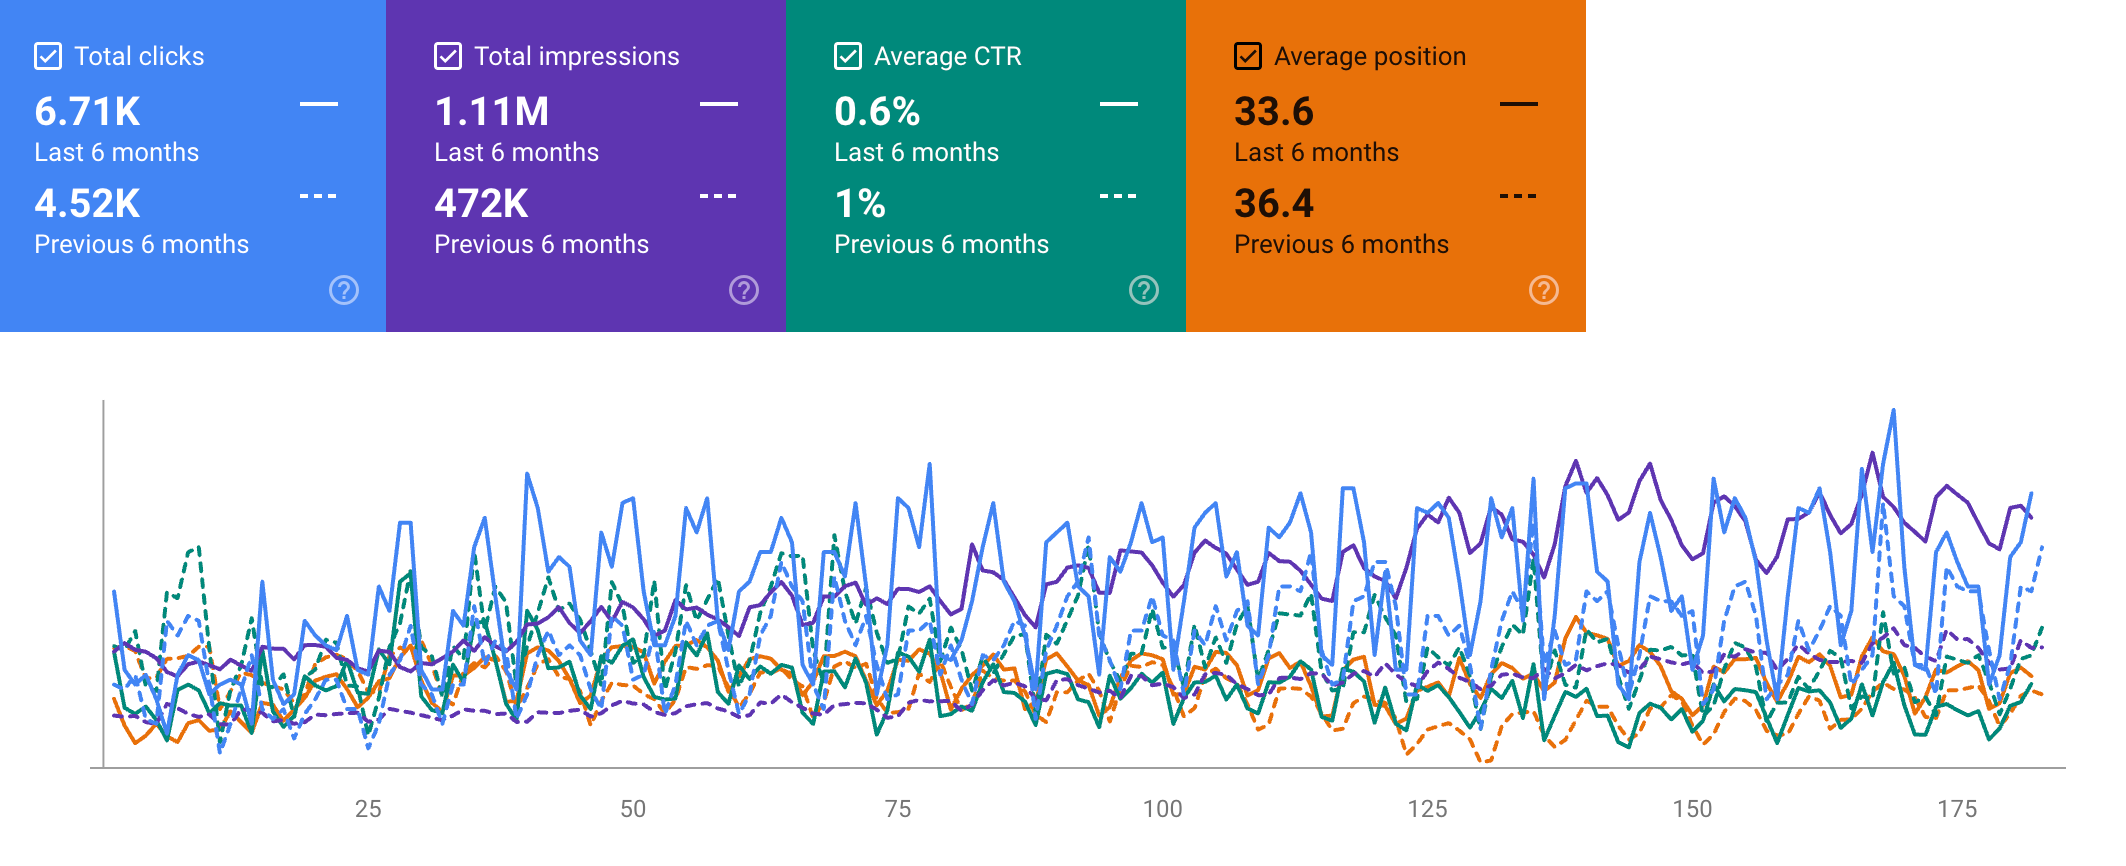Image resolution: width=2126 pixels, height=866 pixels.
Task: Select the 1.11M impressions value
Action: (x=492, y=111)
